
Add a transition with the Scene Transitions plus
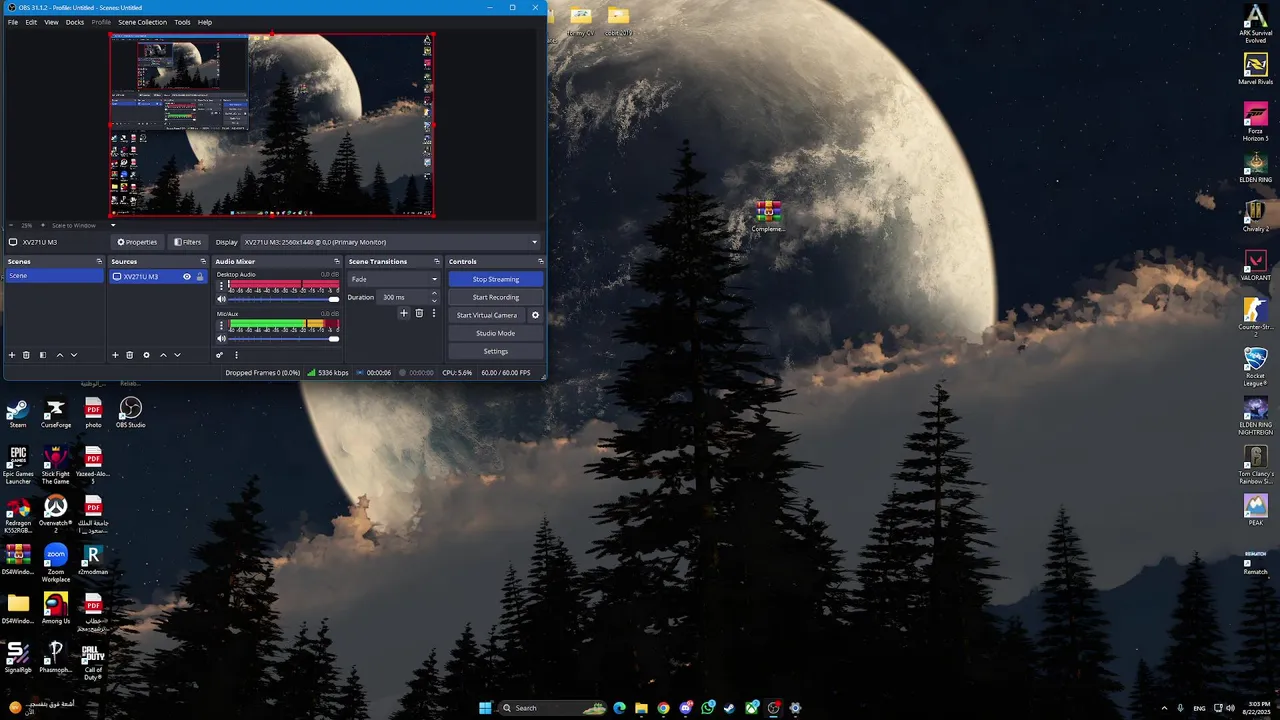pos(404,313)
